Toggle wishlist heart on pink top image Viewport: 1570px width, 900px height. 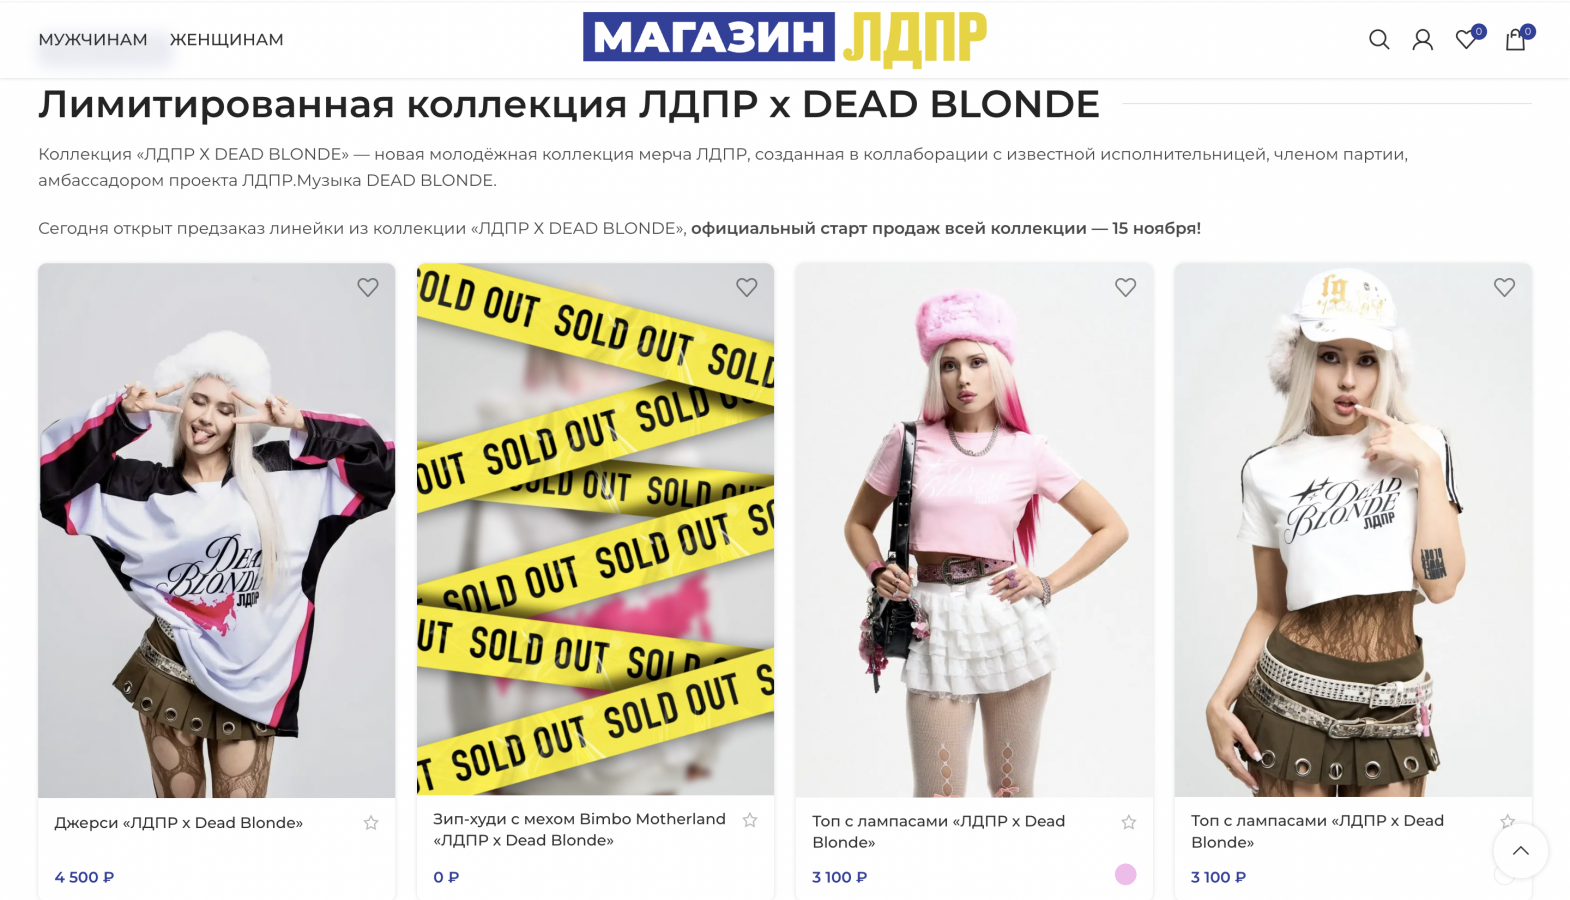1126,288
